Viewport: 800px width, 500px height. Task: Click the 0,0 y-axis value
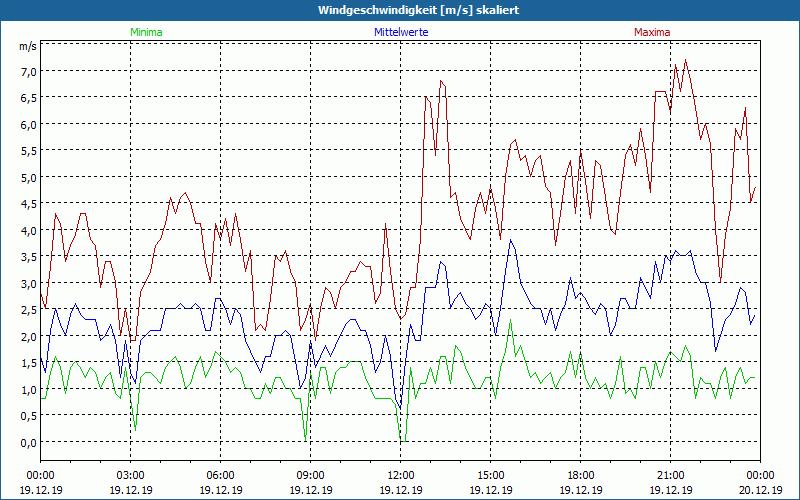point(29,443)
